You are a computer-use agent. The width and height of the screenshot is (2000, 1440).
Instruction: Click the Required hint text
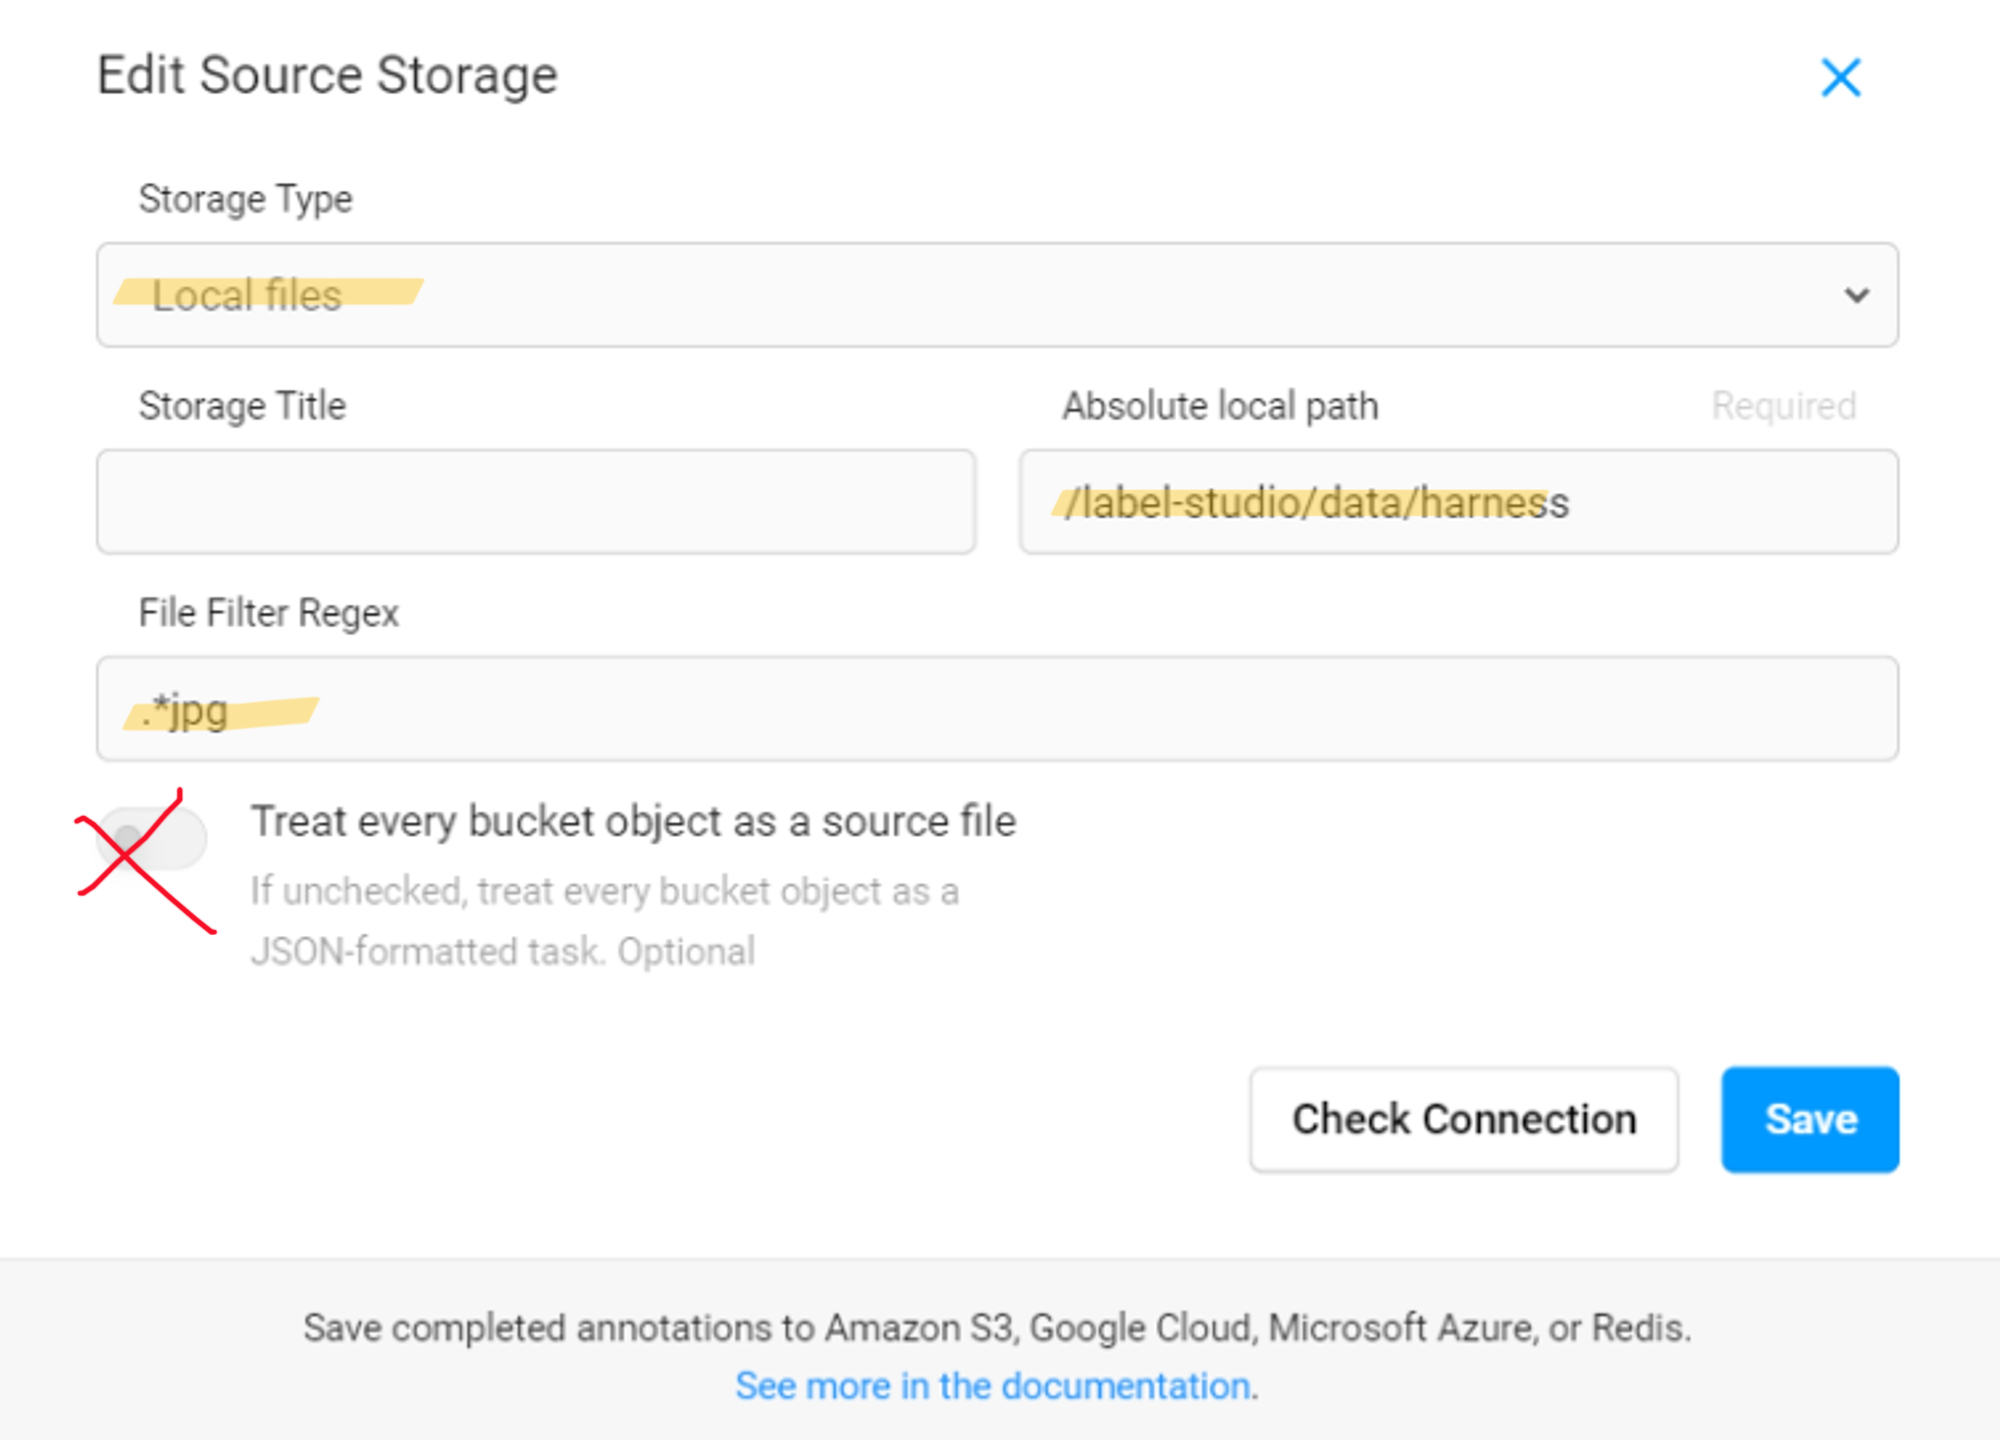(1783, 406)
